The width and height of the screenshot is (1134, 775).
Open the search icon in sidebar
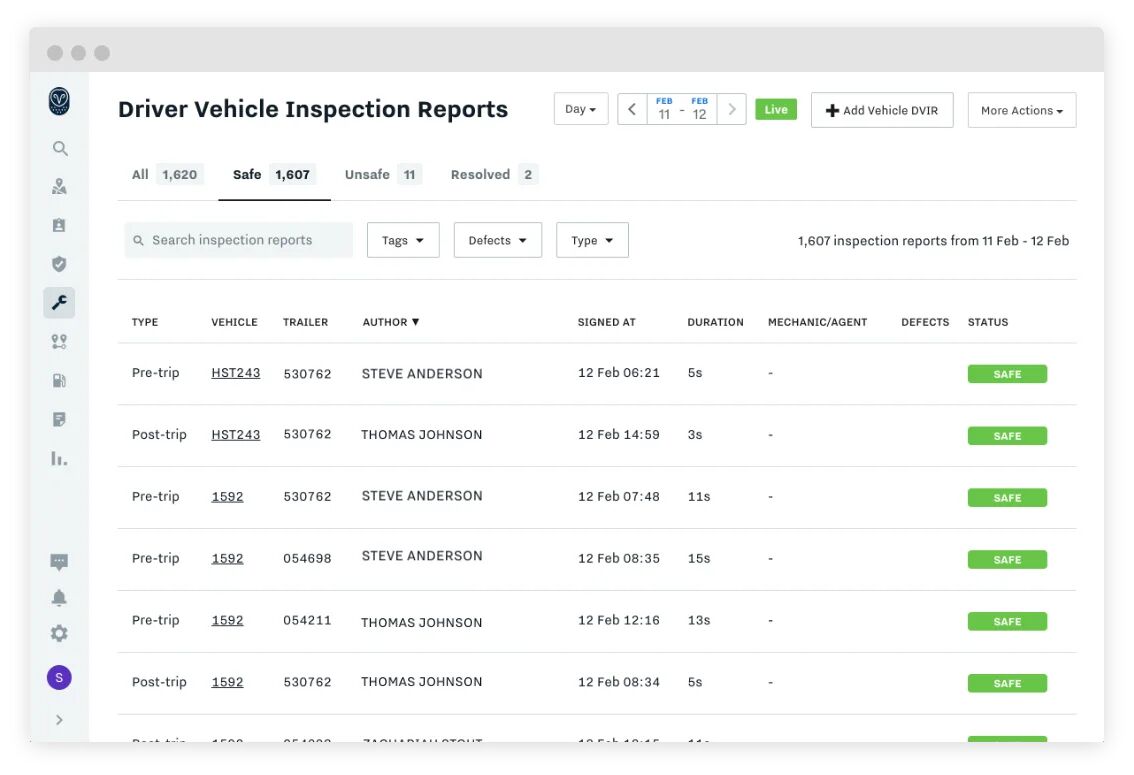pyautogui.click(x=60, y=148)
